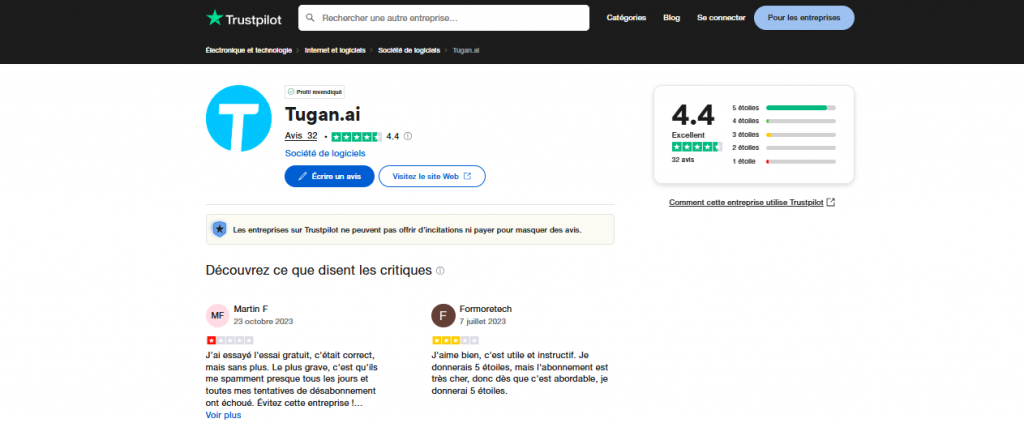Click the date 23 octobre 2023

[263, 321]
